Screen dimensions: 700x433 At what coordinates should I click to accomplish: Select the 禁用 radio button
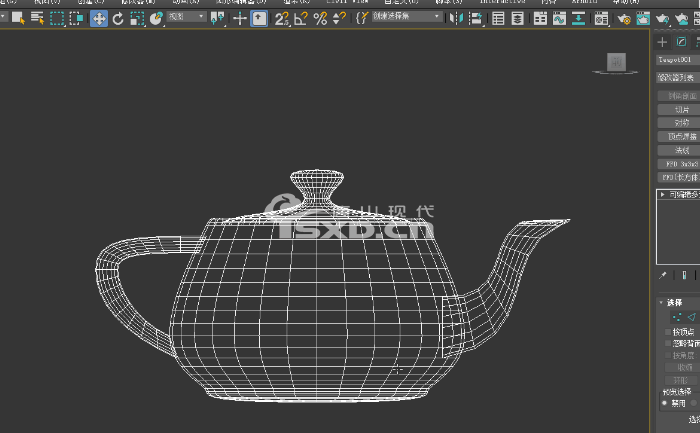point(665,403)
